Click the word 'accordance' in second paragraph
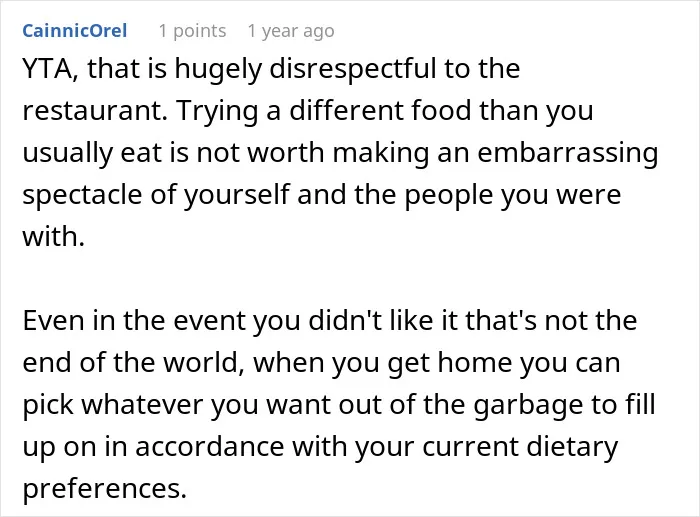The height and width of the screenshot is (517, 700). pyautogui.click(x=209, y=446)
